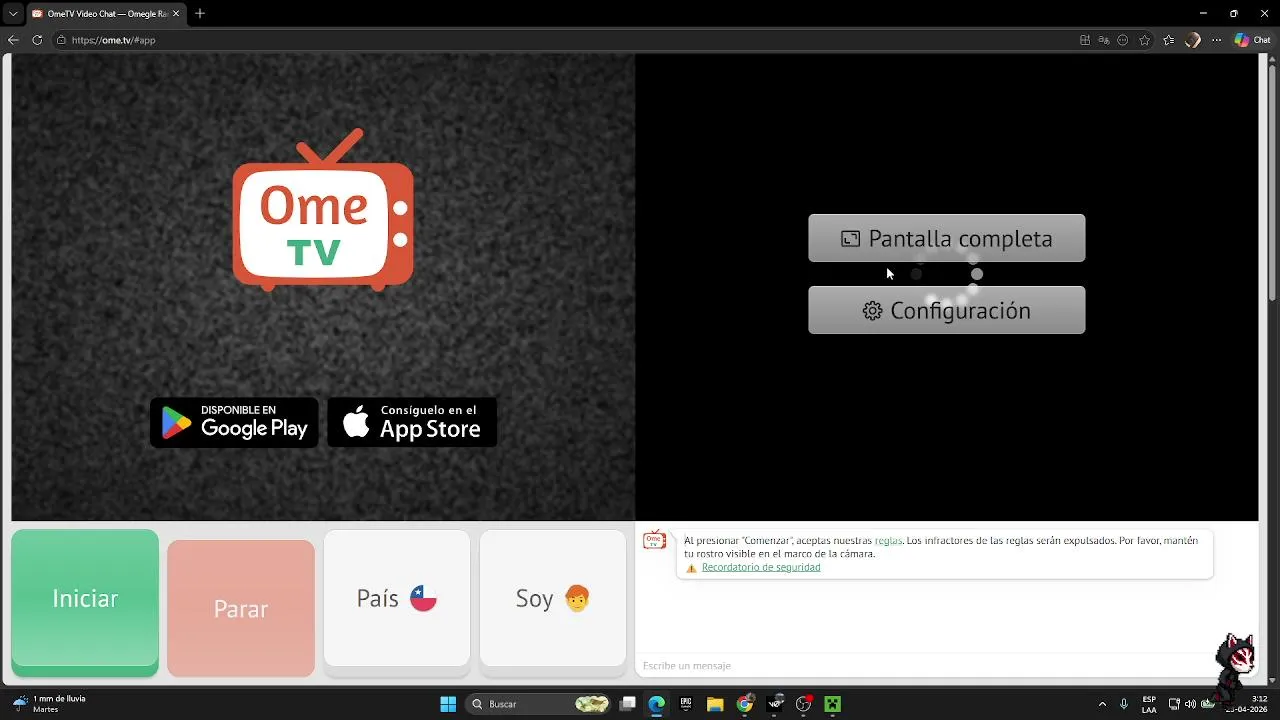This screenshot has width=1280, height=720.
Task: Click the warning triangle icon in the notice
Action: click(x=691, y=568)
